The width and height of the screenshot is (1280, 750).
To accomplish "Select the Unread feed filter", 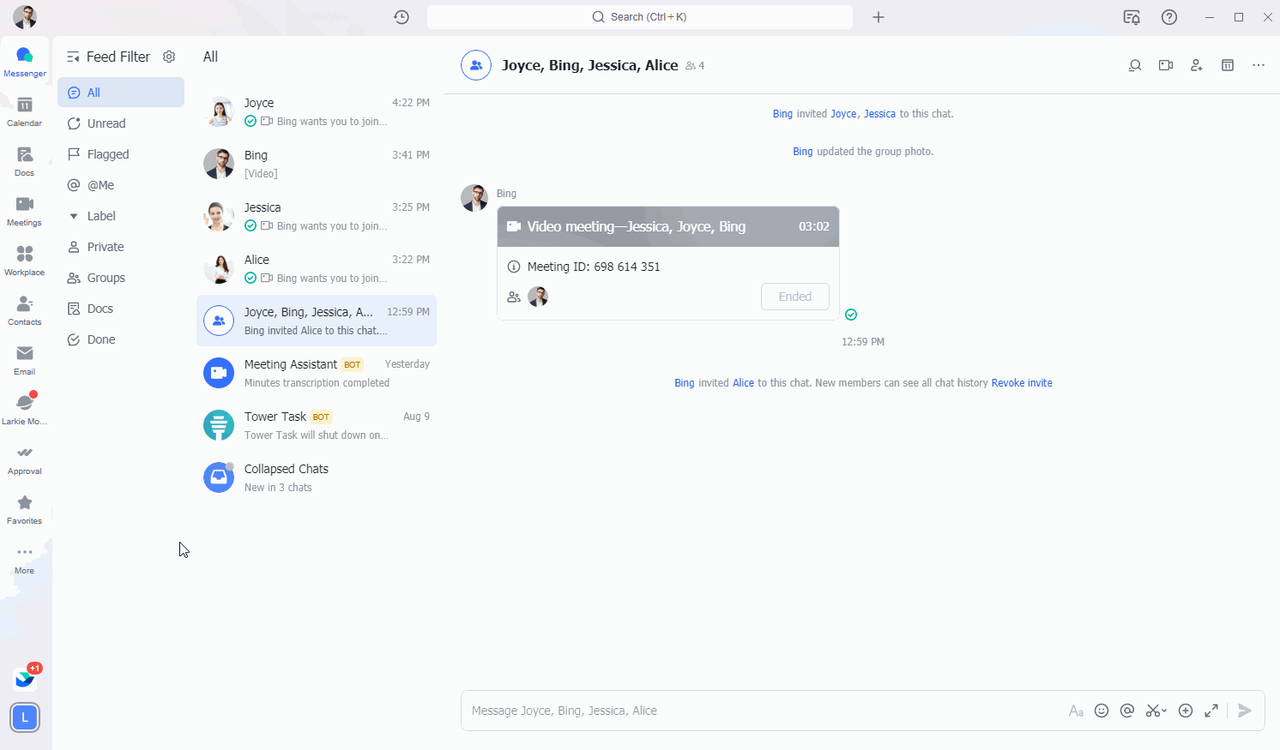I will click(106, 124).
